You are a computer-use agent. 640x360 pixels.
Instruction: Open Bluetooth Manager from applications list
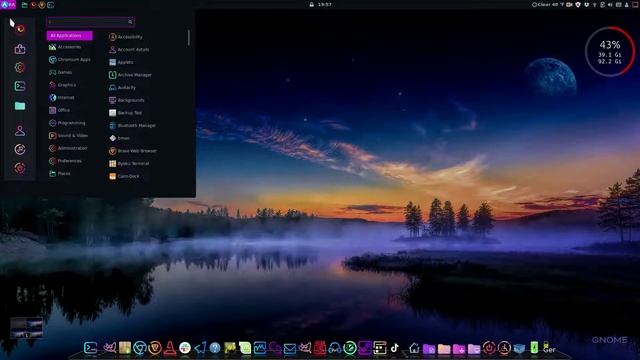pyautogui.click(x=133, y=125)
